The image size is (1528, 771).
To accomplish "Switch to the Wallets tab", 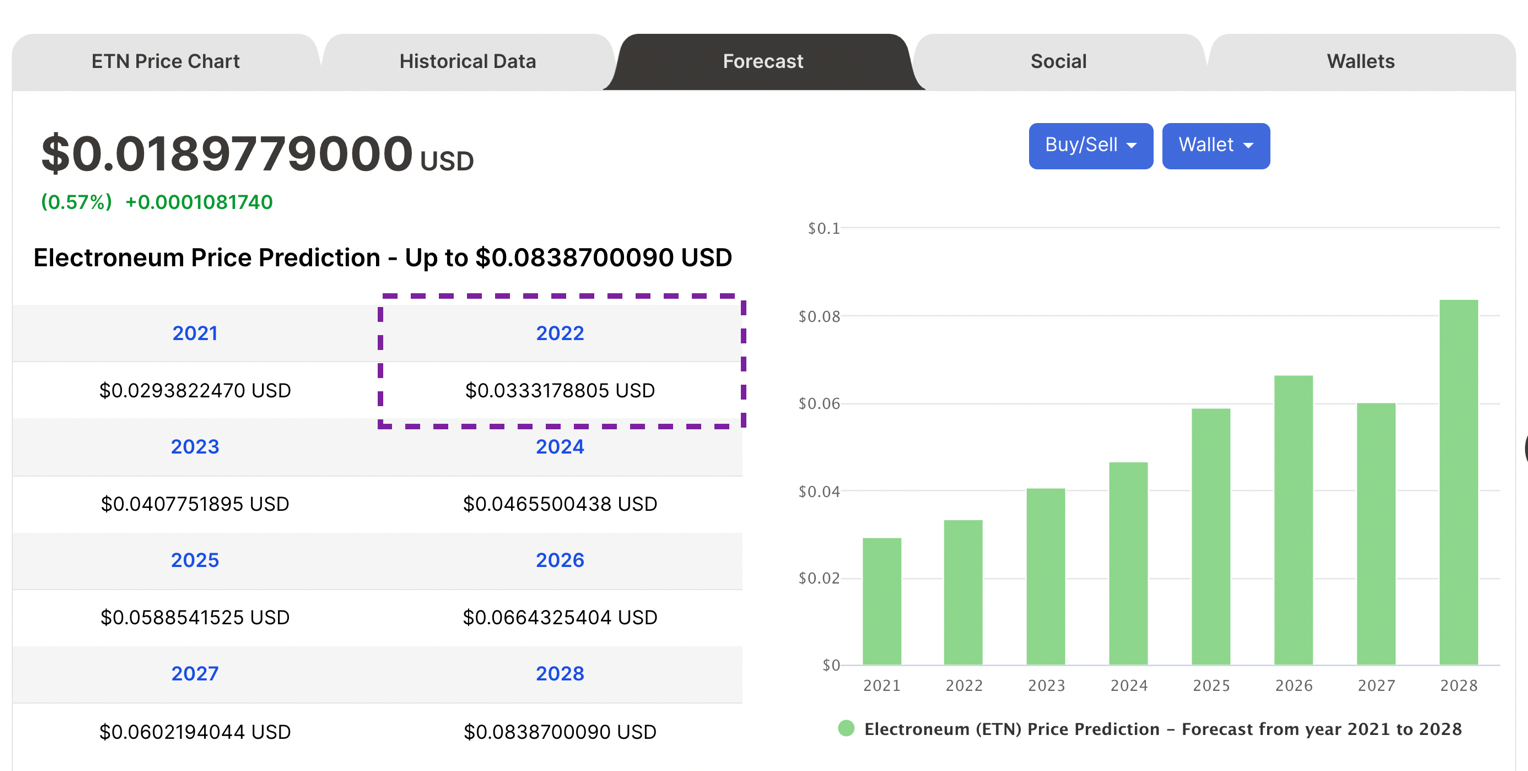I will coord(1361,61).
